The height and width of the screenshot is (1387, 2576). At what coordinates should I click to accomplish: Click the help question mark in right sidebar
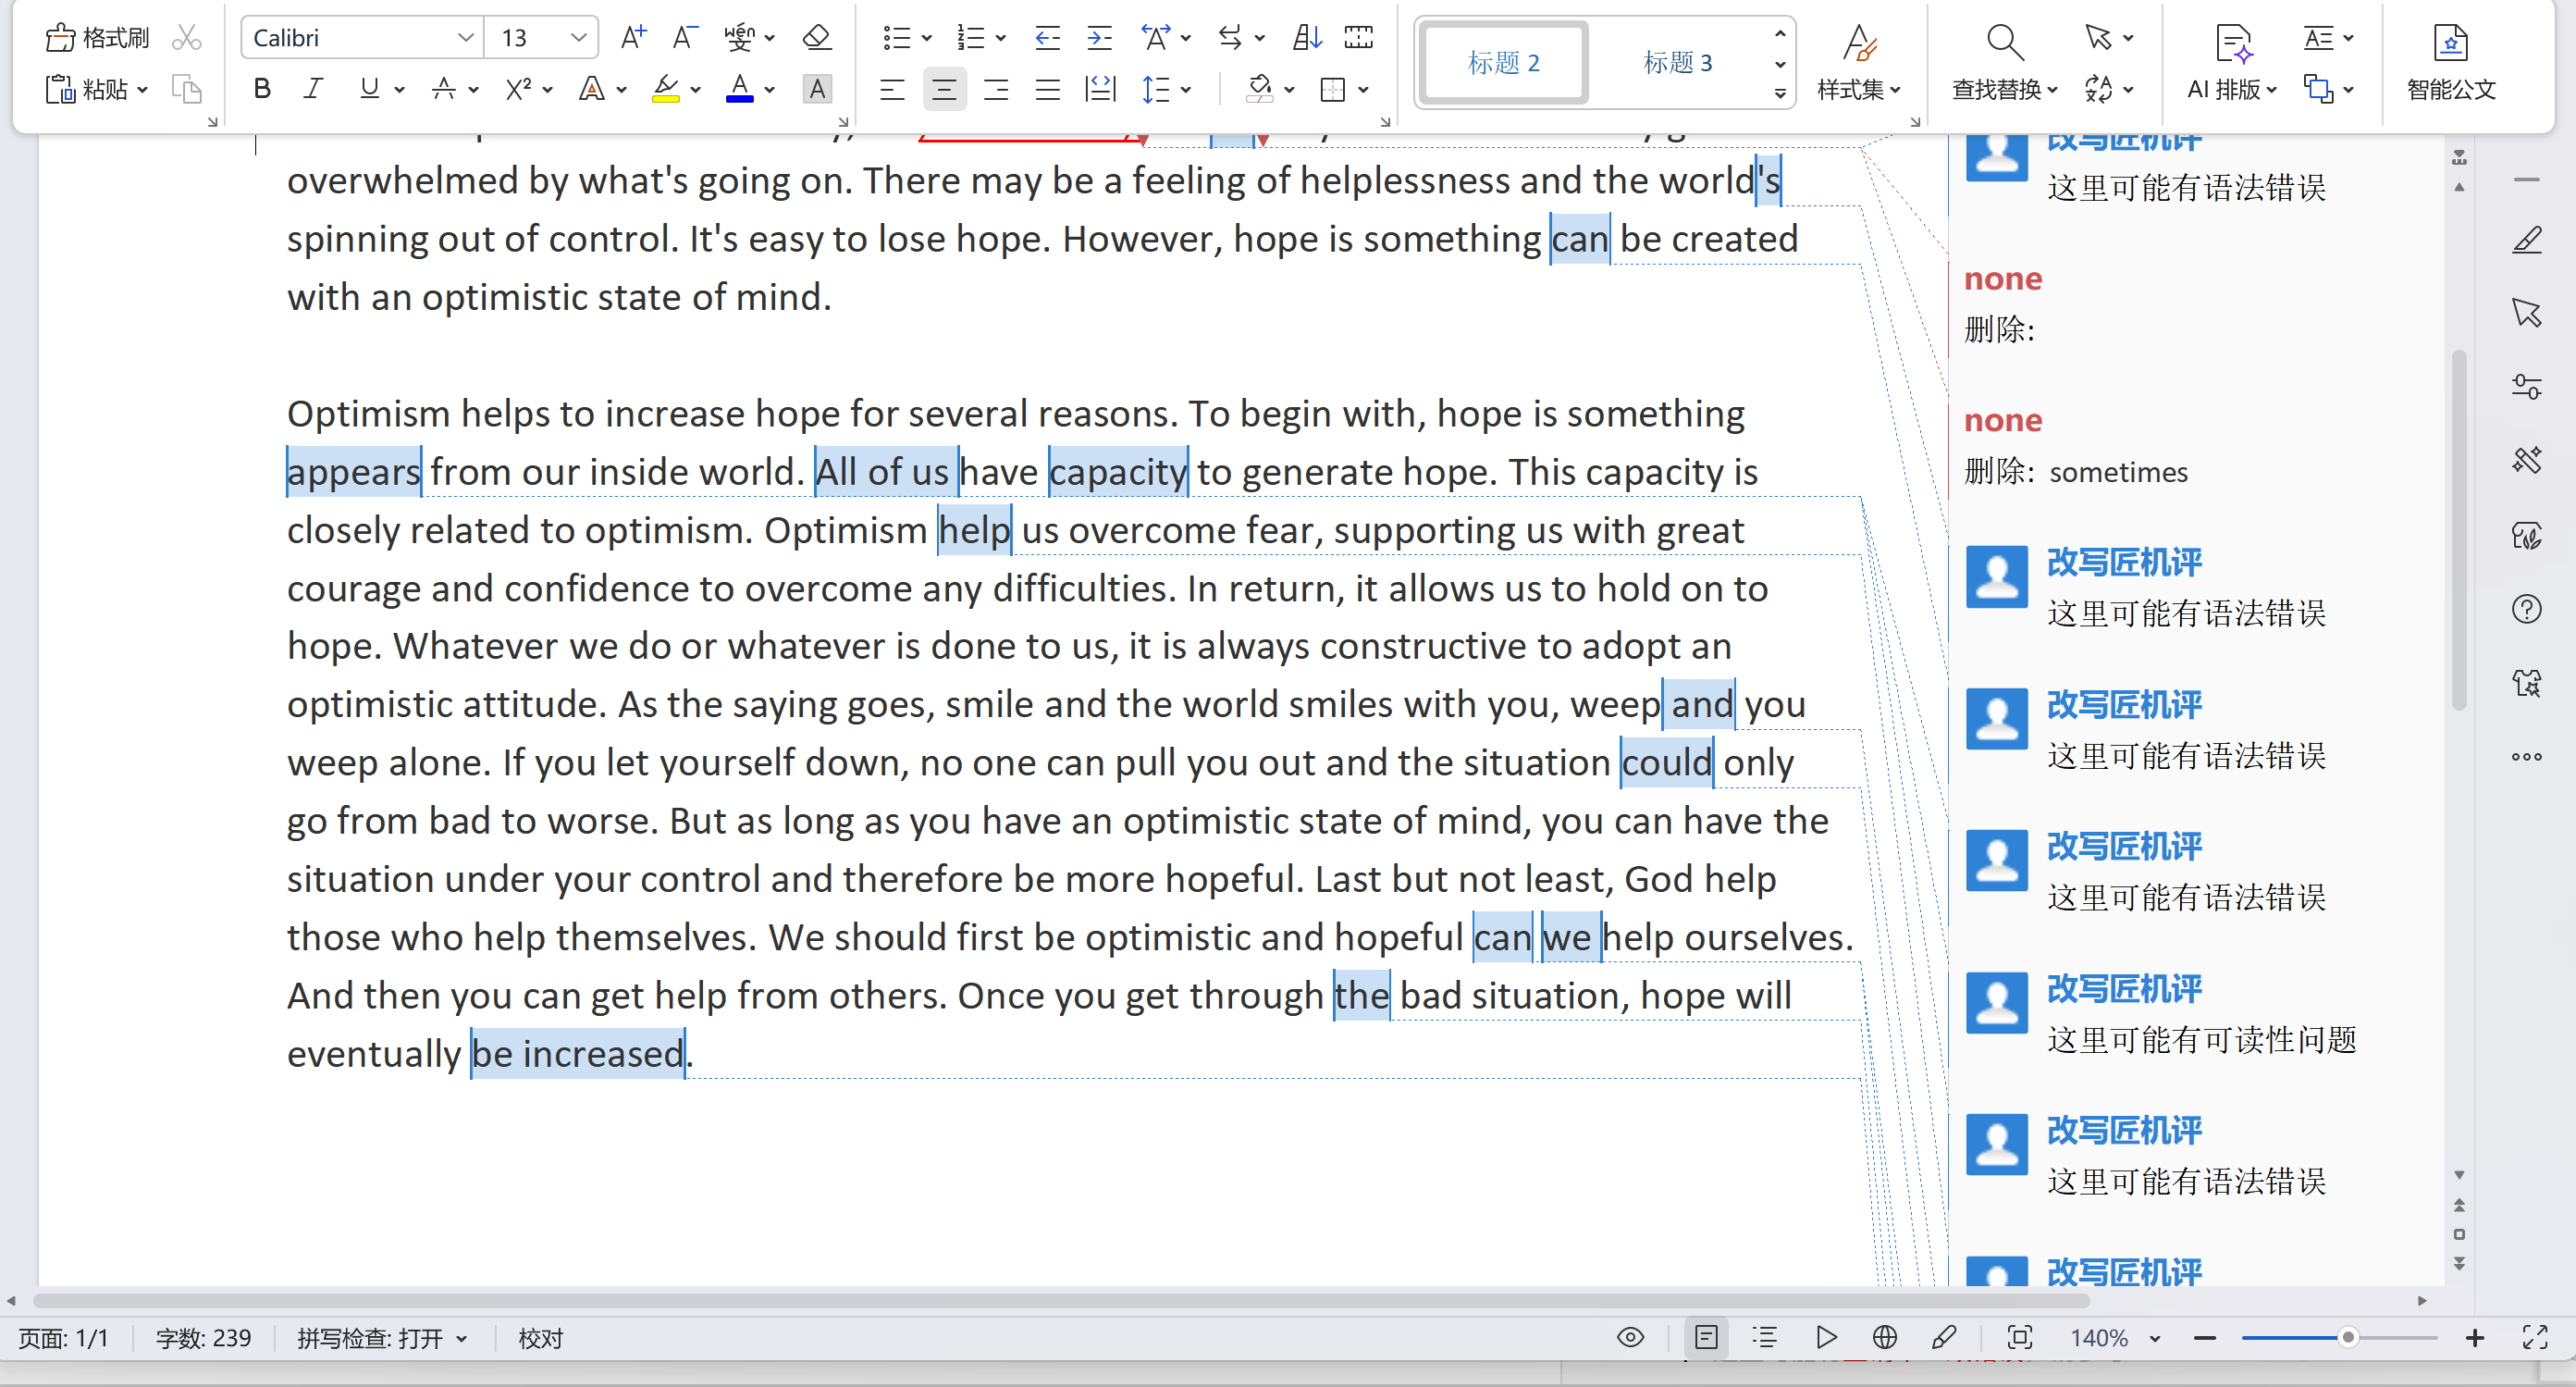pyautogui.click(x=2526, y=609)
